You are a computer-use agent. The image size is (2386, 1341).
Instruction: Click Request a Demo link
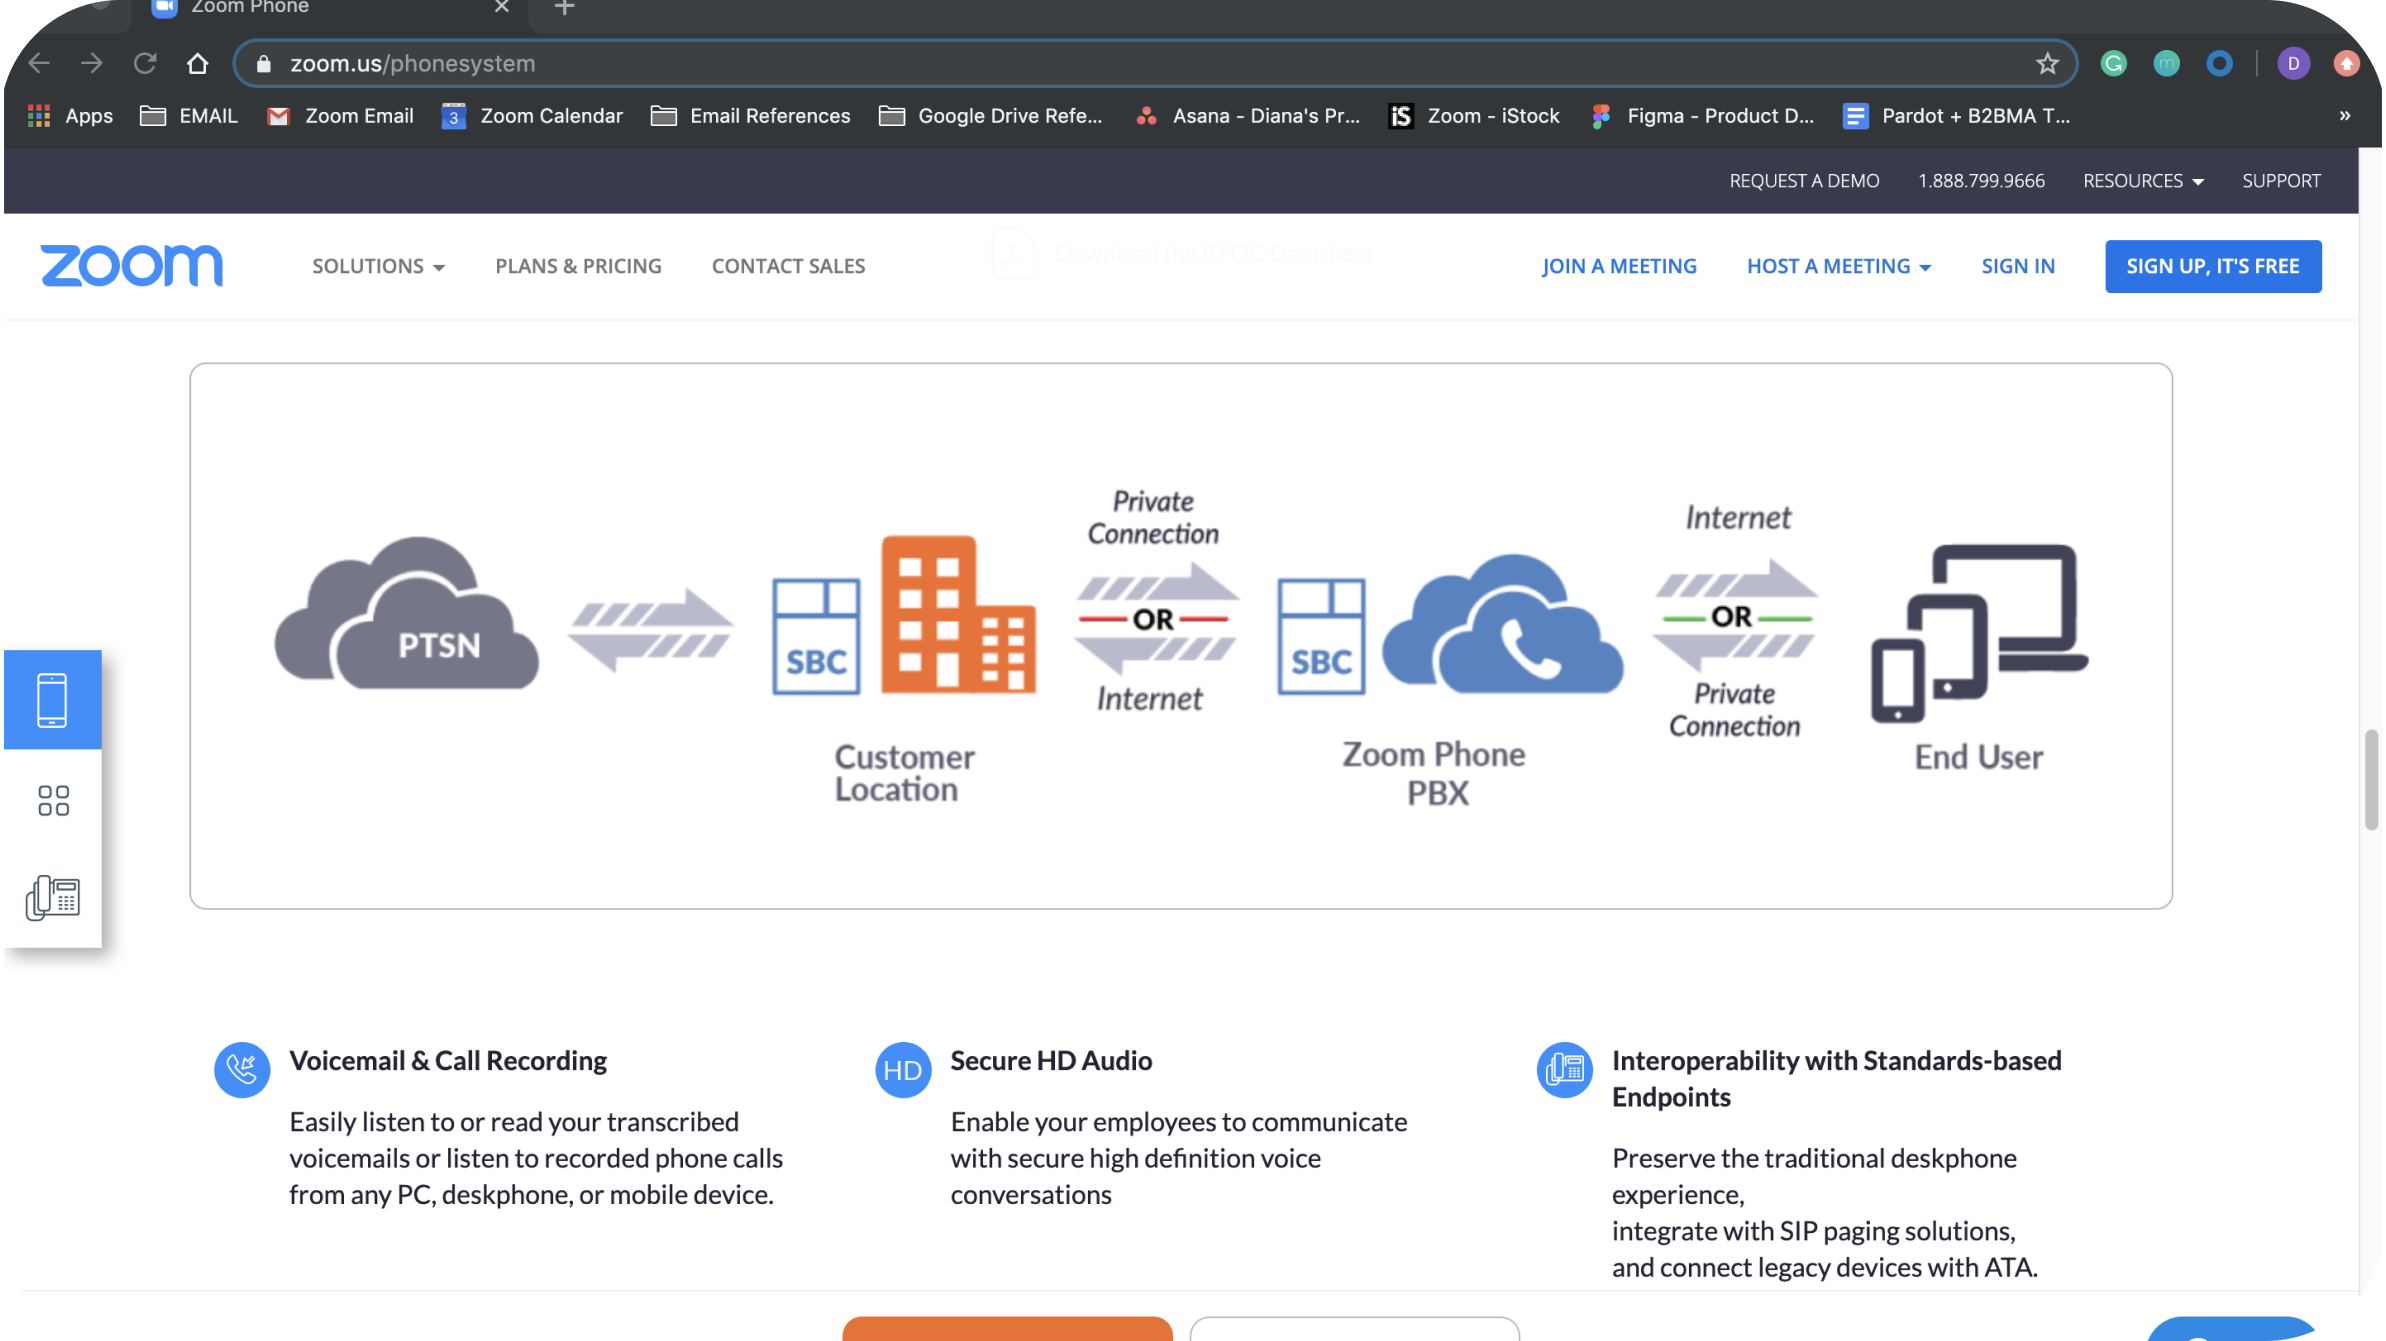pos(1804,181)
